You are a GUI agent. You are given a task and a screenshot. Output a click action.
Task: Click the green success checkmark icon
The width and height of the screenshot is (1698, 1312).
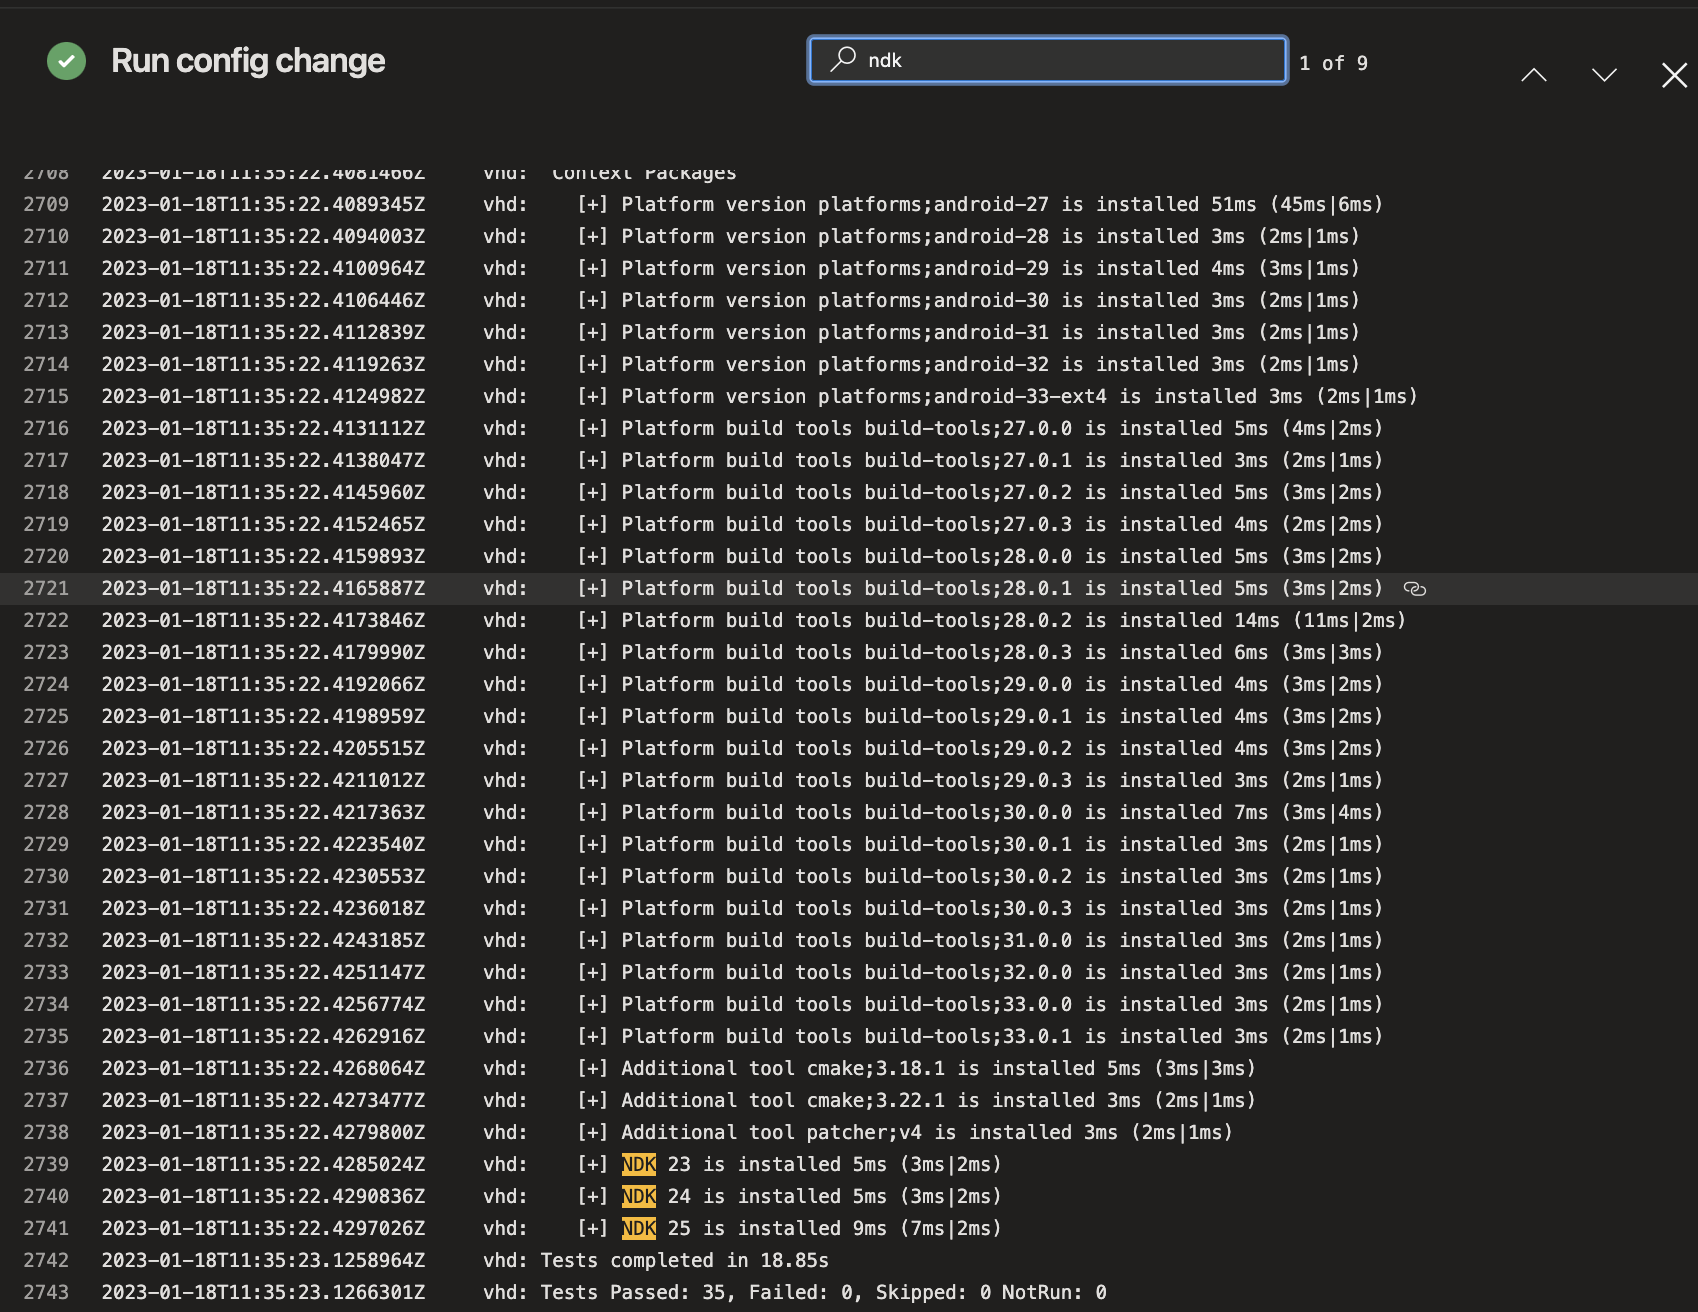(x=66, y=61)
